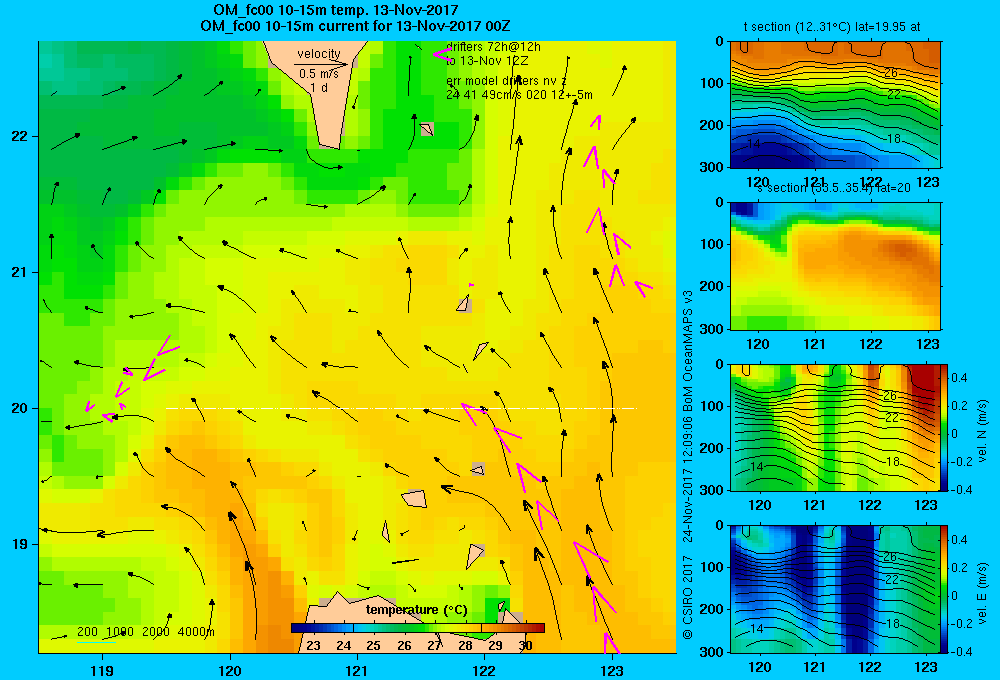Open the eastward velocity section panel
1000x680 pixels.
point(835,589)
